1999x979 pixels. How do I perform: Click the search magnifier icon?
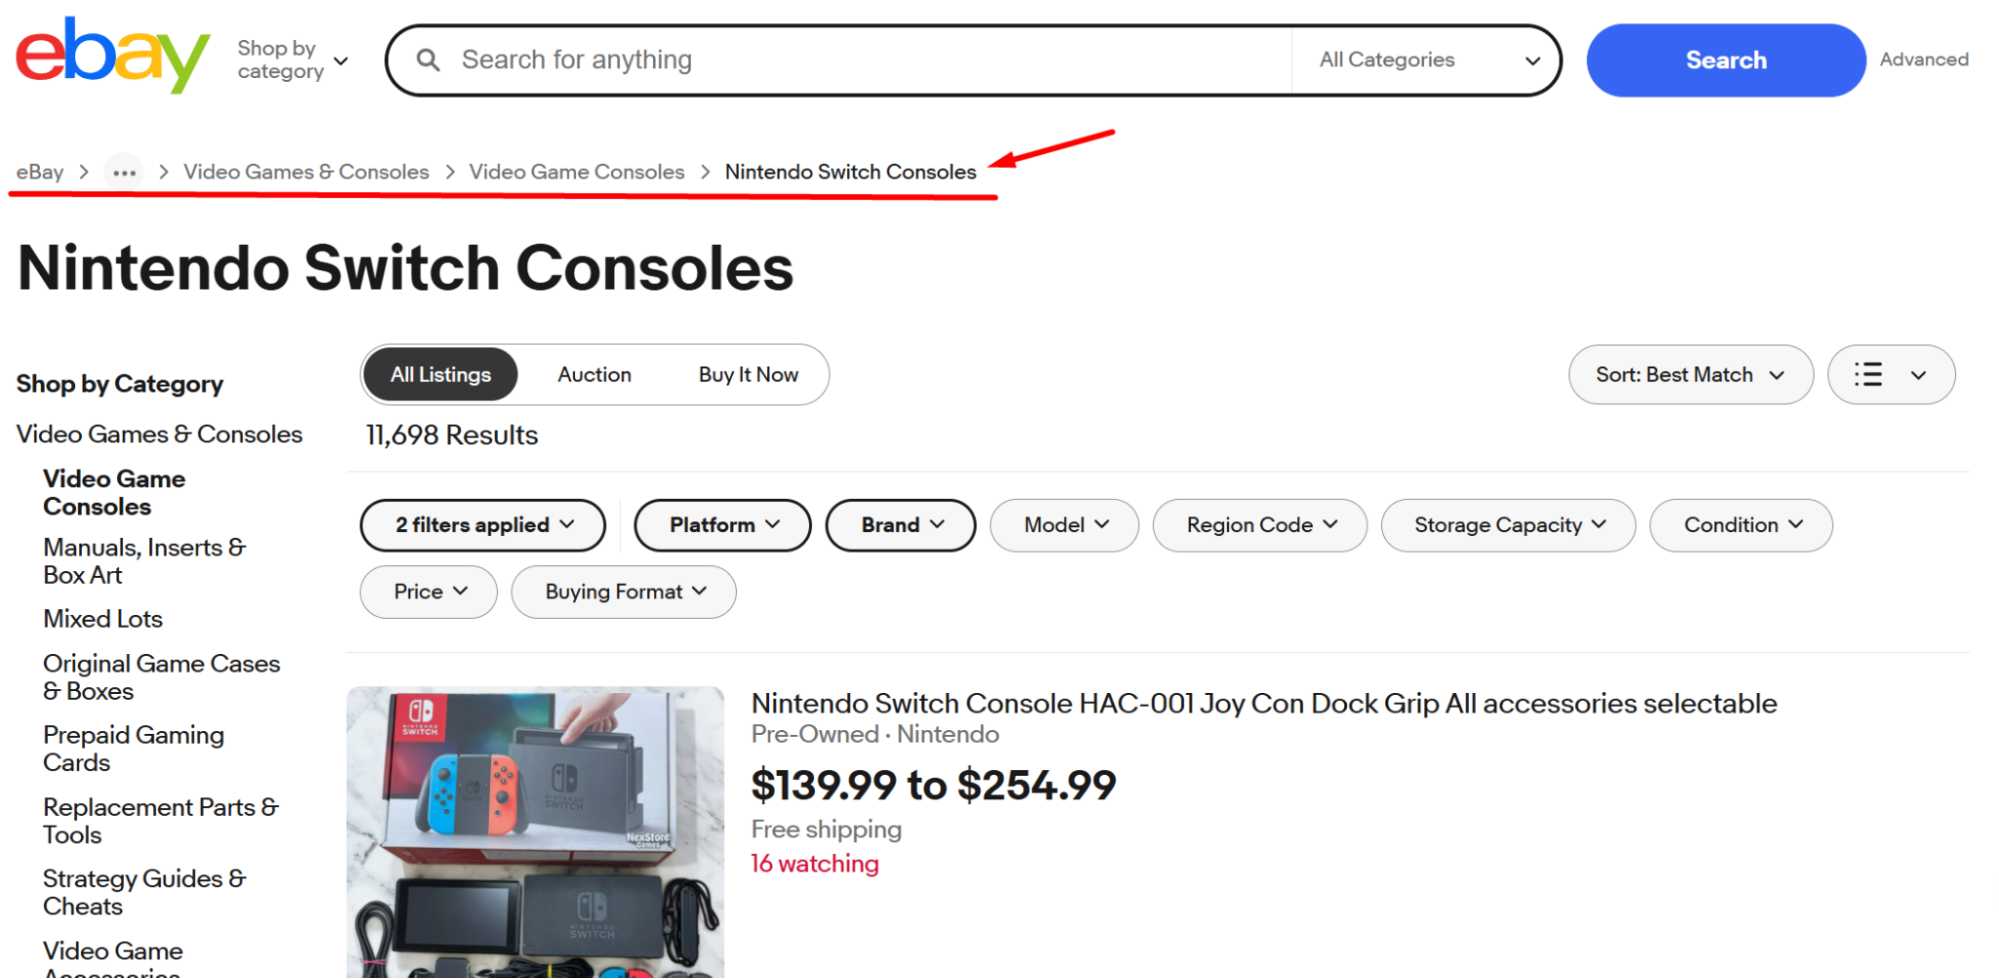[x=429, y=59]
